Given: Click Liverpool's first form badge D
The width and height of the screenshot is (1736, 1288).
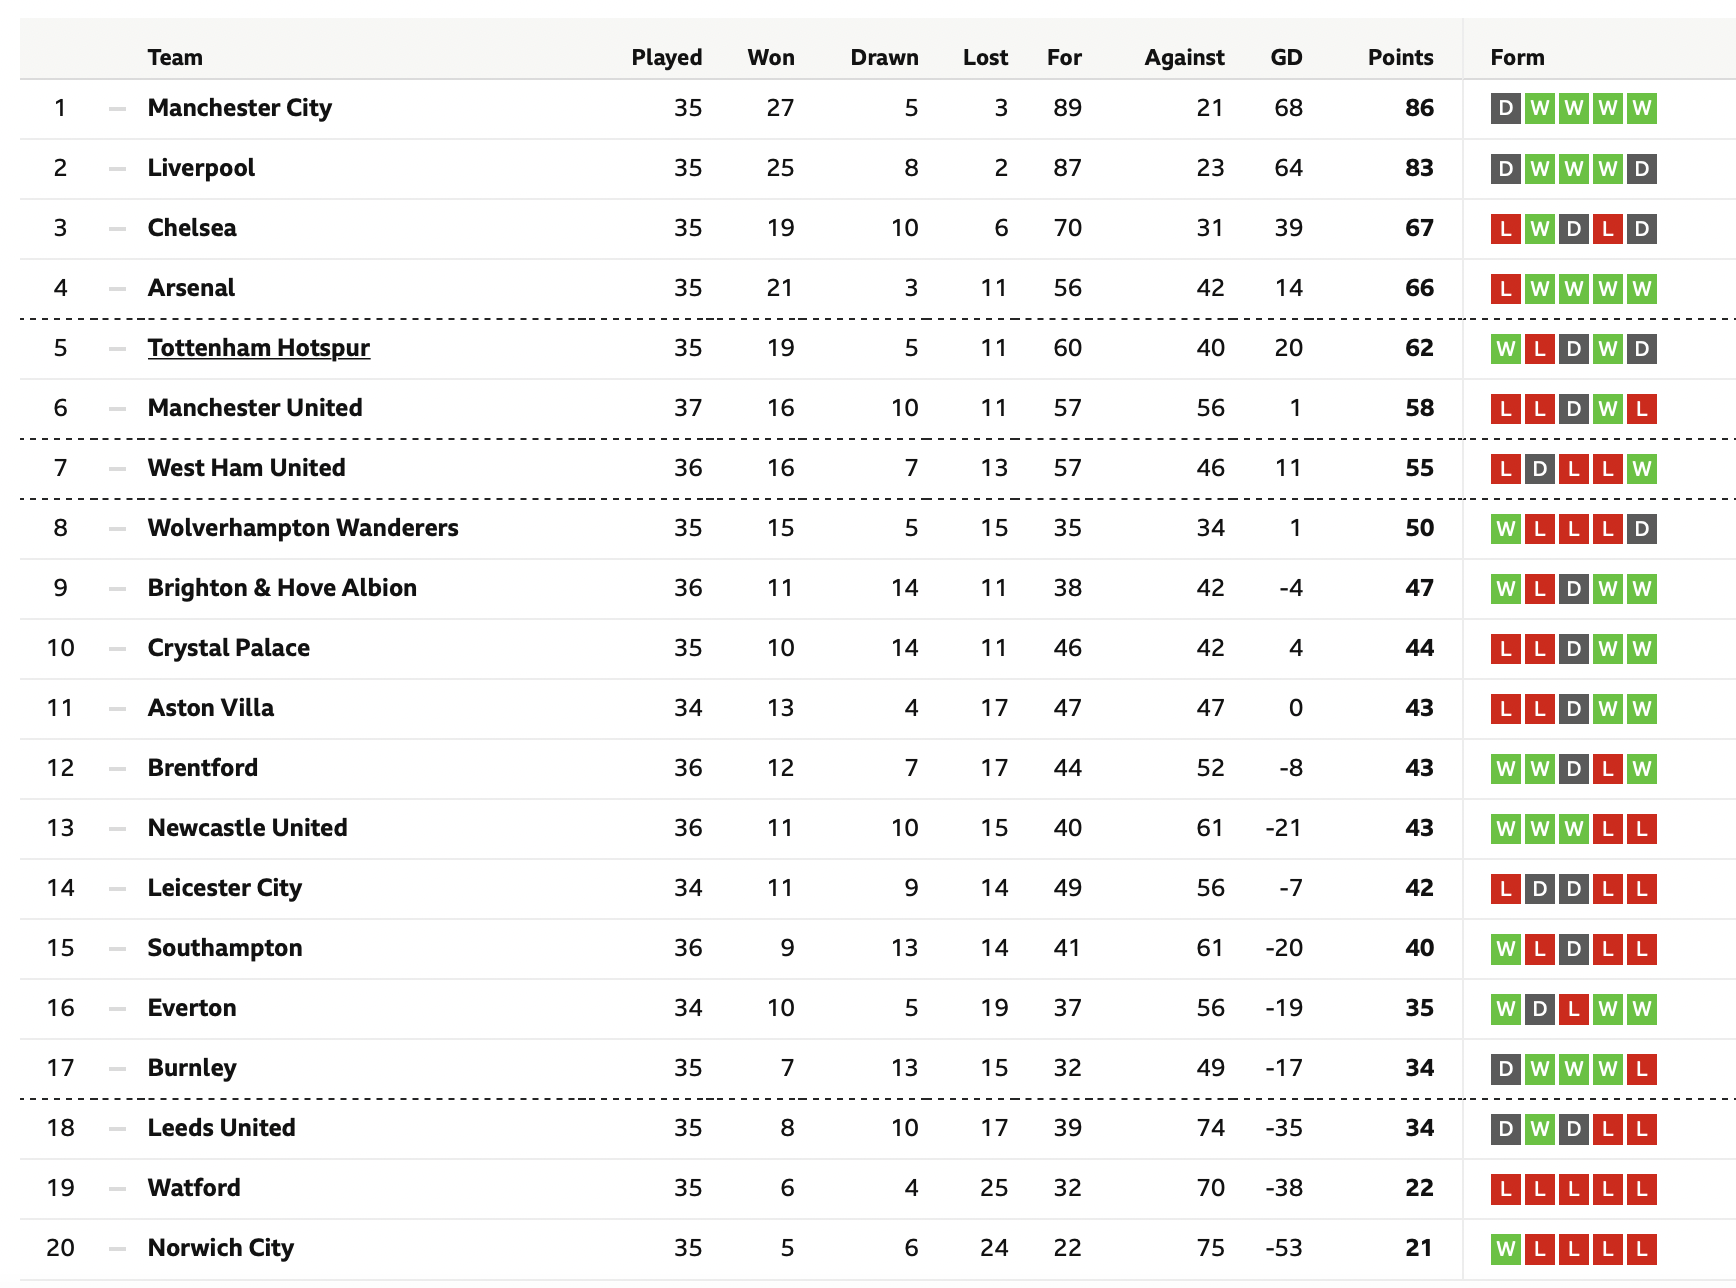Looking at the screenshot, I should tap(1505, 169).
